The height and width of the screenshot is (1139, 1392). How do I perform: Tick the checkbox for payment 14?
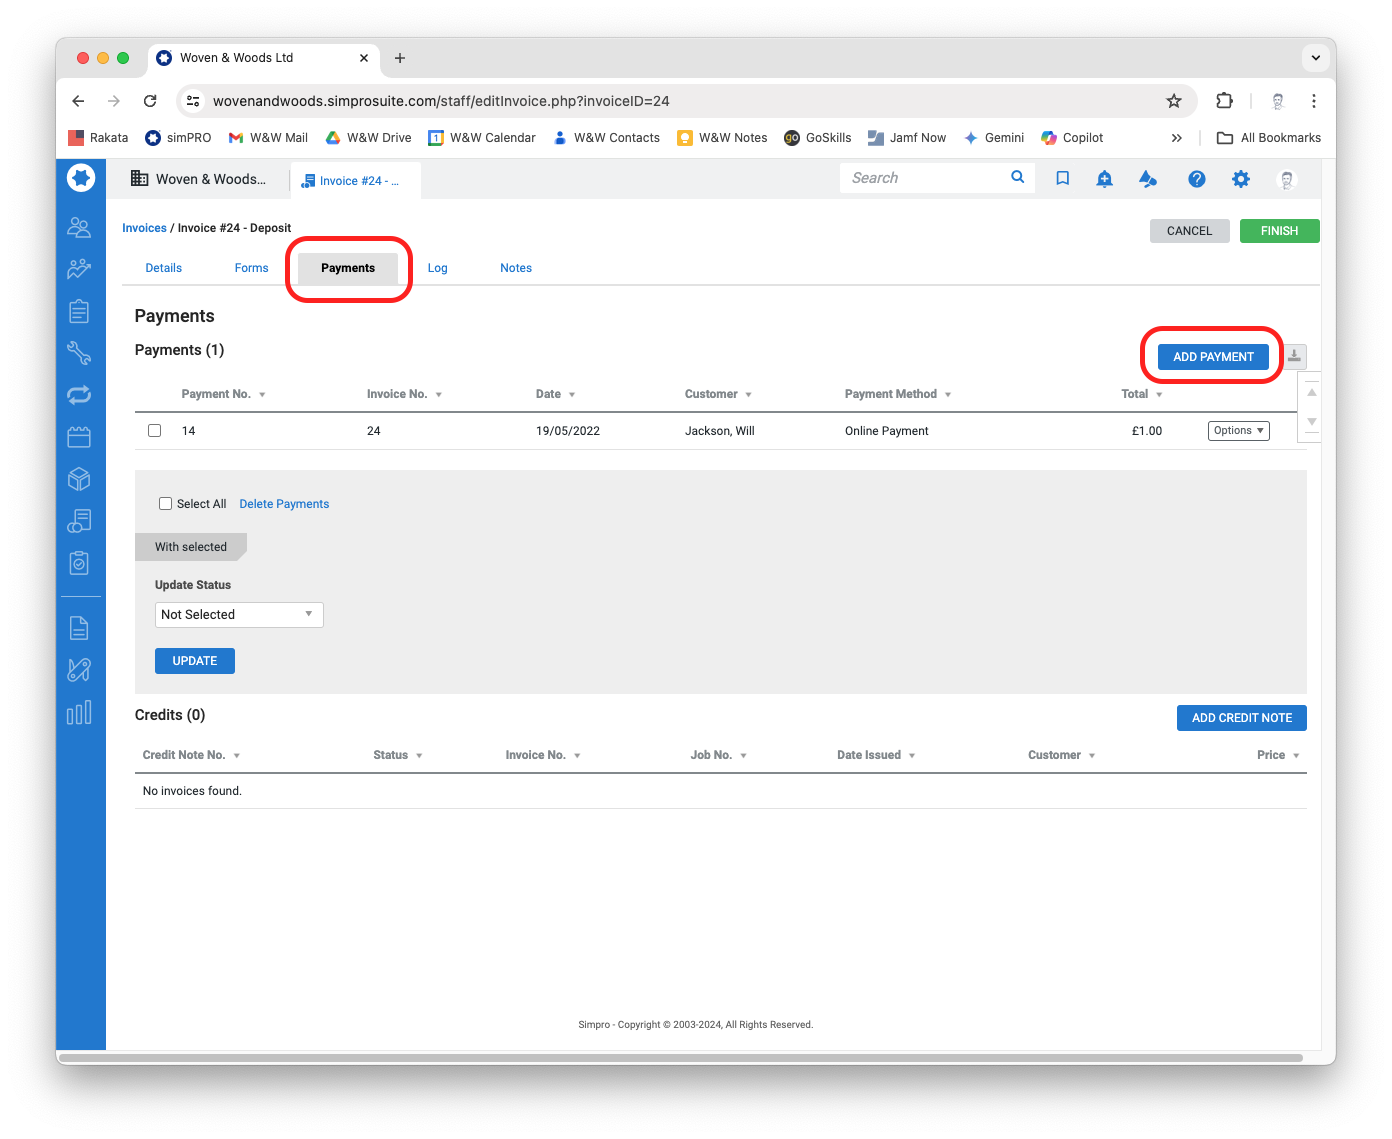(155, 431)
